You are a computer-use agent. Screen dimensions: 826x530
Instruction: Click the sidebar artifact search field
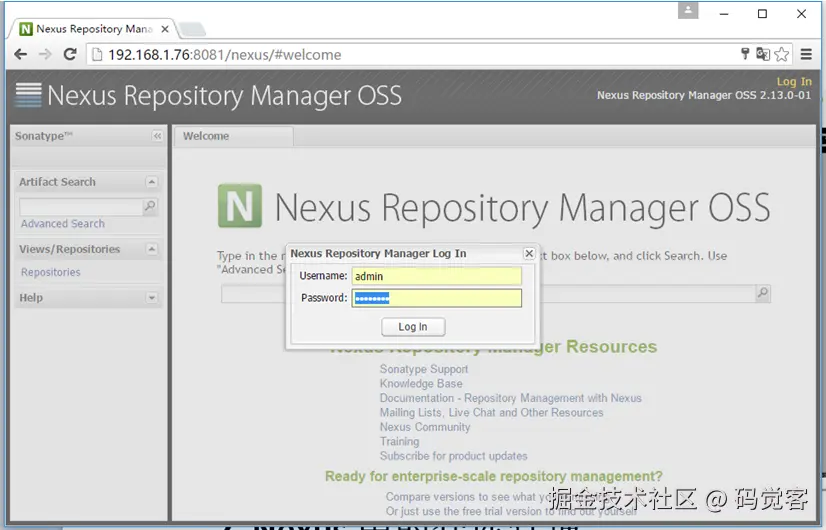[x=81, y=207]
